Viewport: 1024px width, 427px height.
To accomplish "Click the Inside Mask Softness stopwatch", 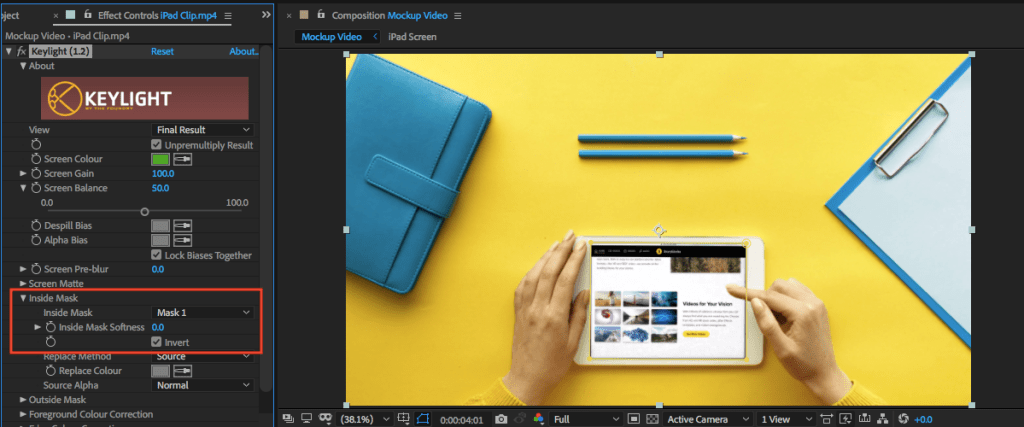I will (50, 327).
